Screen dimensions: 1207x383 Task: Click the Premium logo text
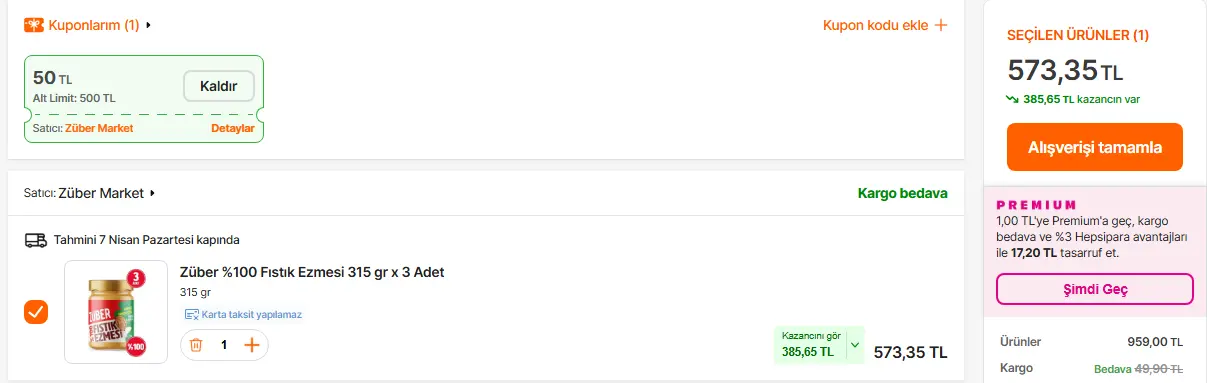coord(1036,205)
